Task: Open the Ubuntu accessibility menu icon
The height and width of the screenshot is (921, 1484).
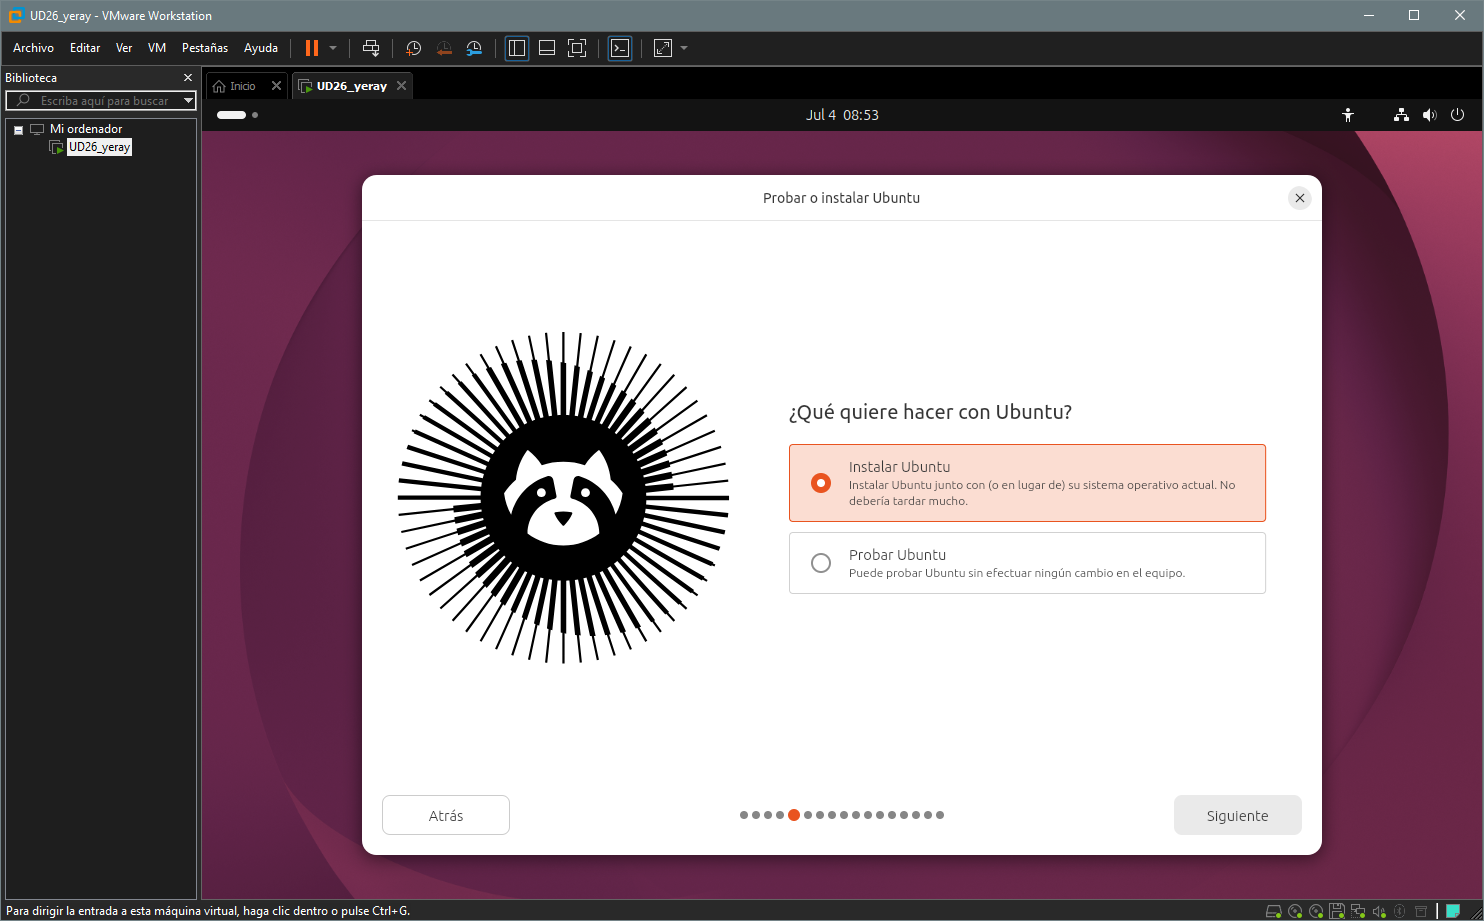Action: tap(1348, 115)
